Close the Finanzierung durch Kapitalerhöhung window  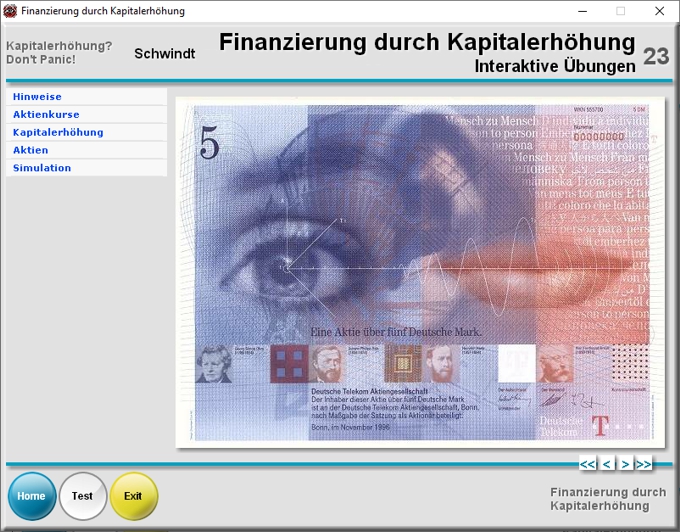(x=659, y=11)
